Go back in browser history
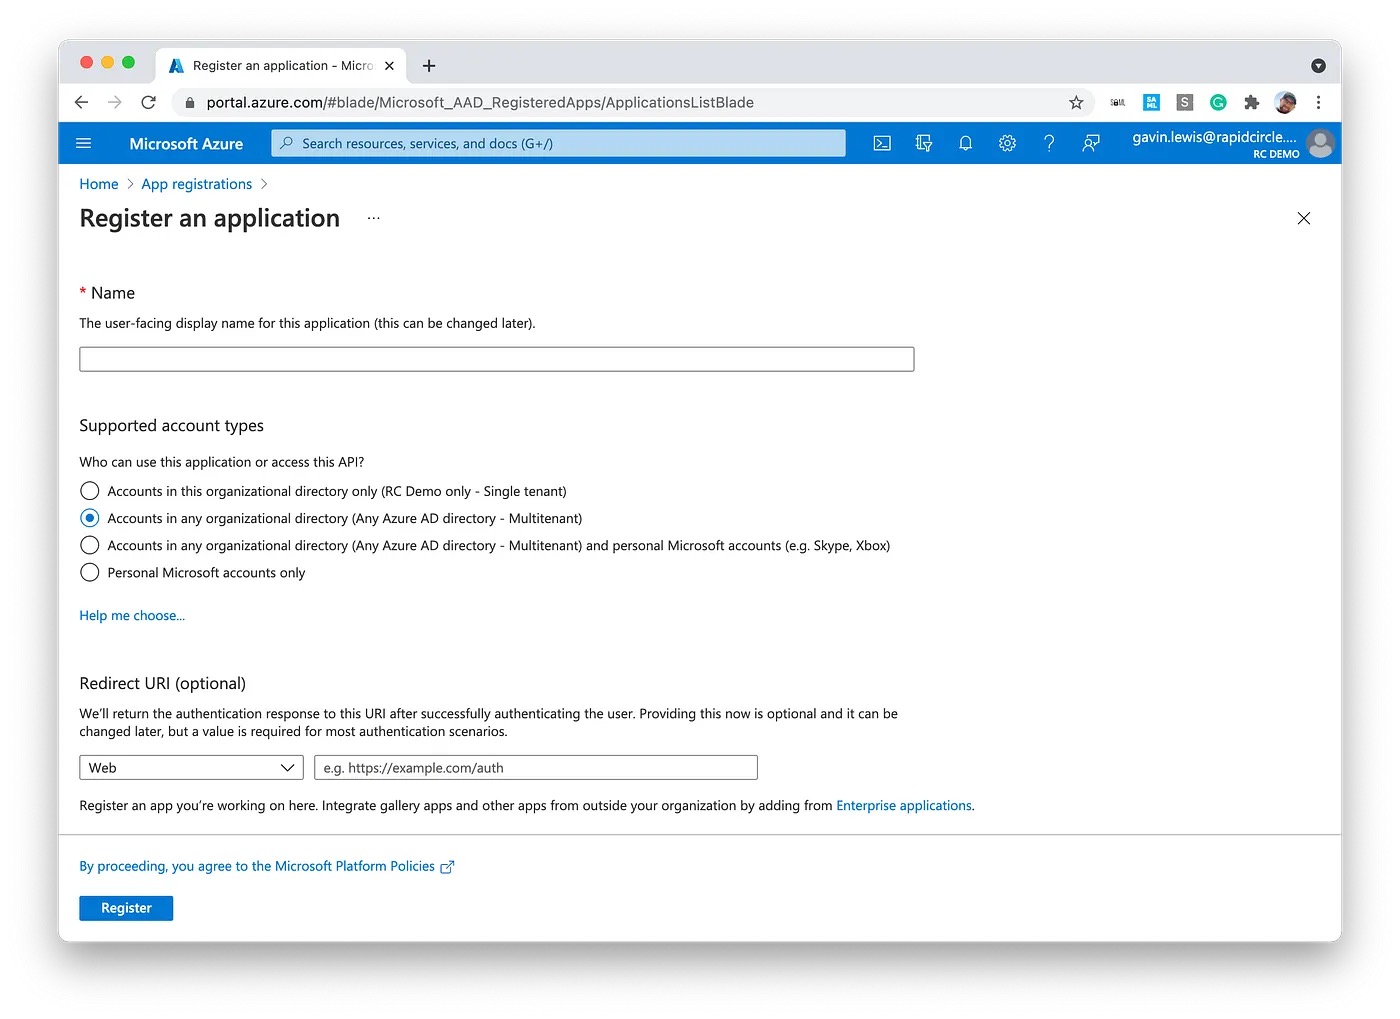This screenshot has height=1019, width=1400. point(82,102)
